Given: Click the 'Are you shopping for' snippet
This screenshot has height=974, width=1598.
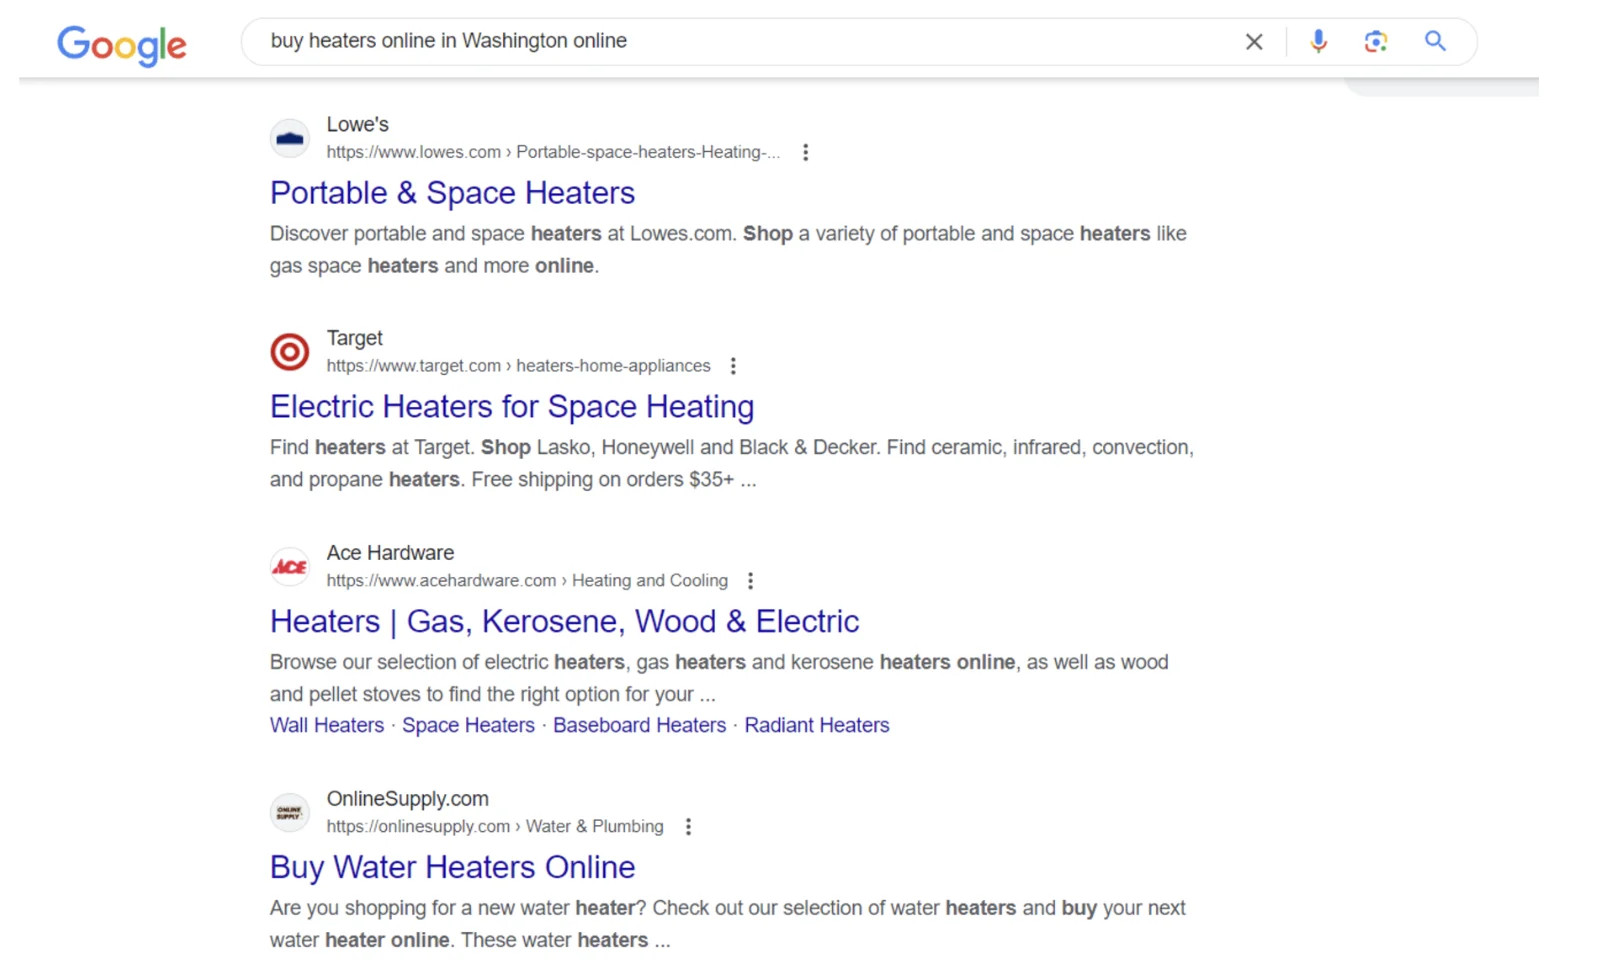Looking at the screenshot, I should click(727, 924).
